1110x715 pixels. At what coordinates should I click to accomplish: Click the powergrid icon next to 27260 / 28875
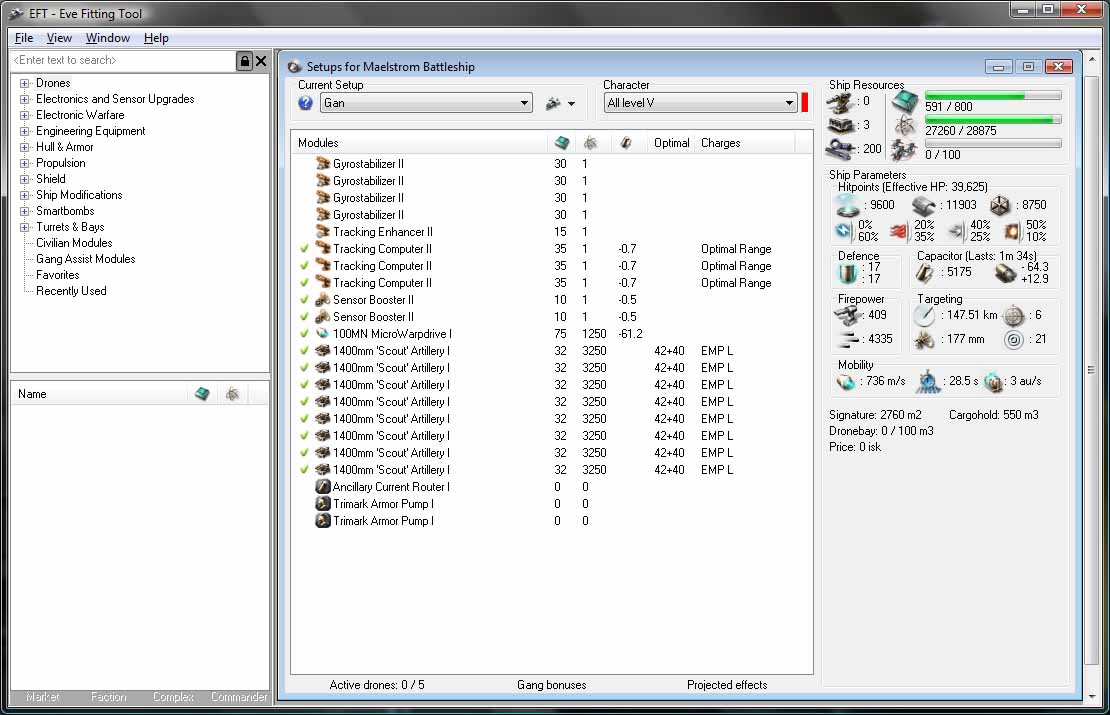point(904,126)
